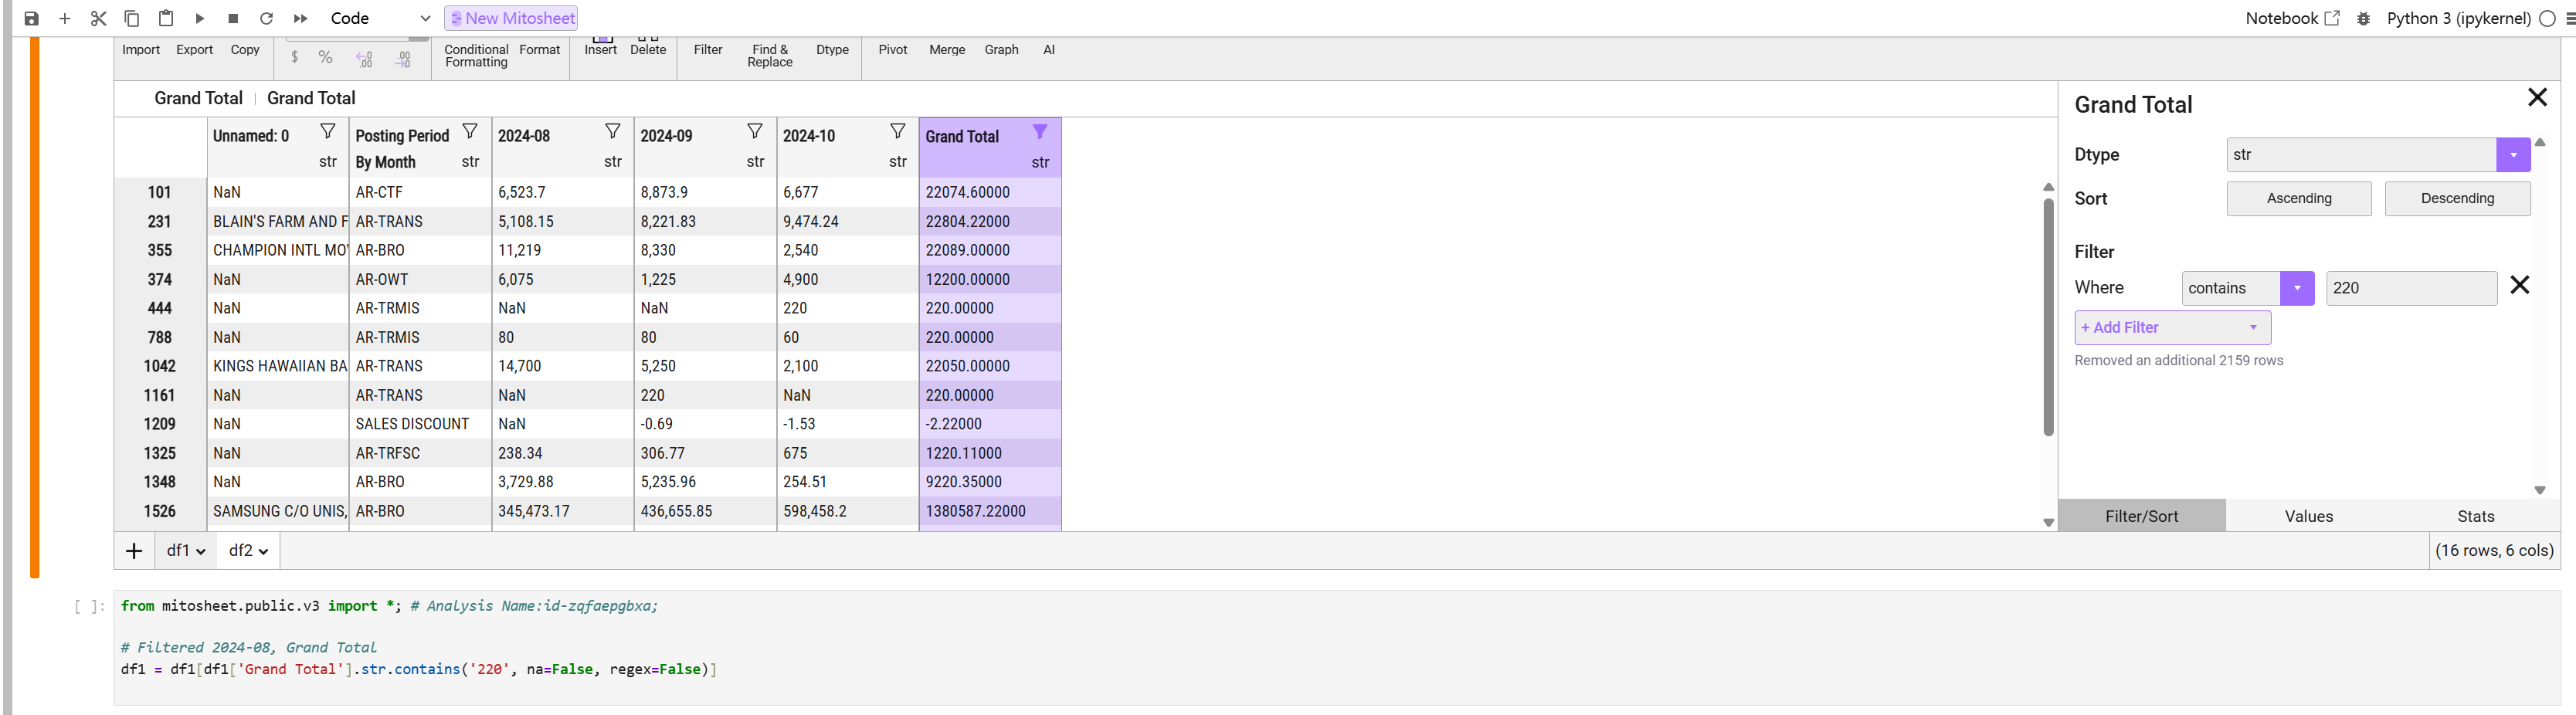Open filter for the 2024-09 column
The width and height of the screenshot is (2576, 715).
(x=755, y=132)
